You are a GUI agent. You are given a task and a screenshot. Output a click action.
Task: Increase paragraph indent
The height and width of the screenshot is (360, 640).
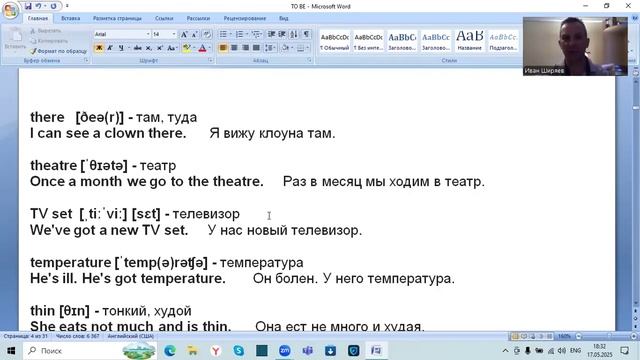pyautogui.click(x=282, y=34)
